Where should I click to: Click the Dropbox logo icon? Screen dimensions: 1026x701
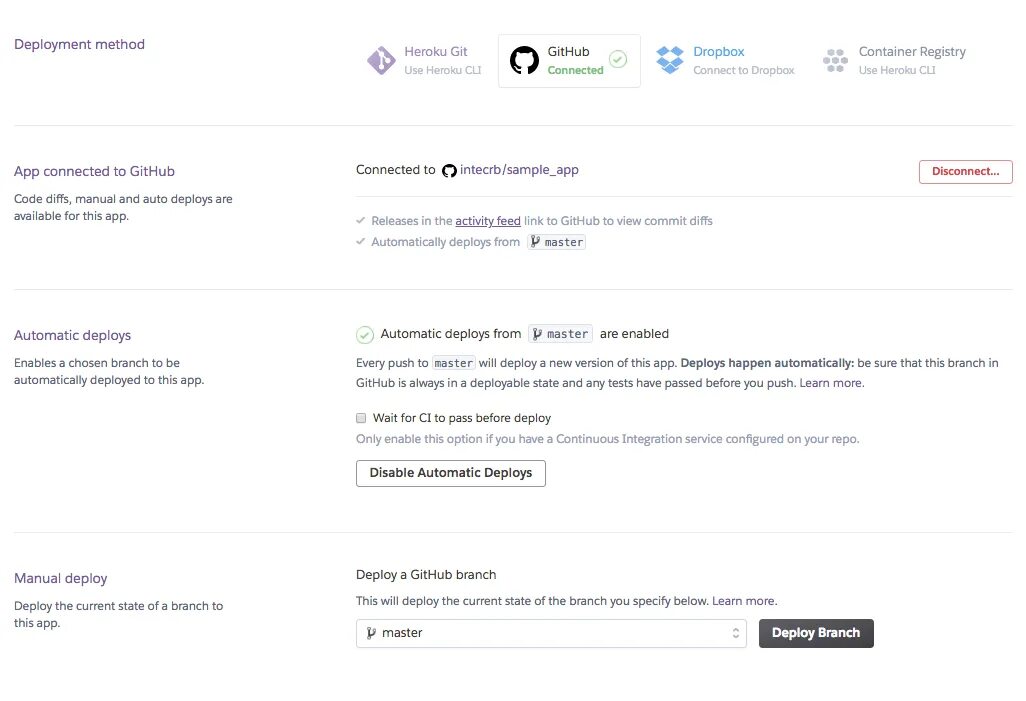tap(669, 61)
